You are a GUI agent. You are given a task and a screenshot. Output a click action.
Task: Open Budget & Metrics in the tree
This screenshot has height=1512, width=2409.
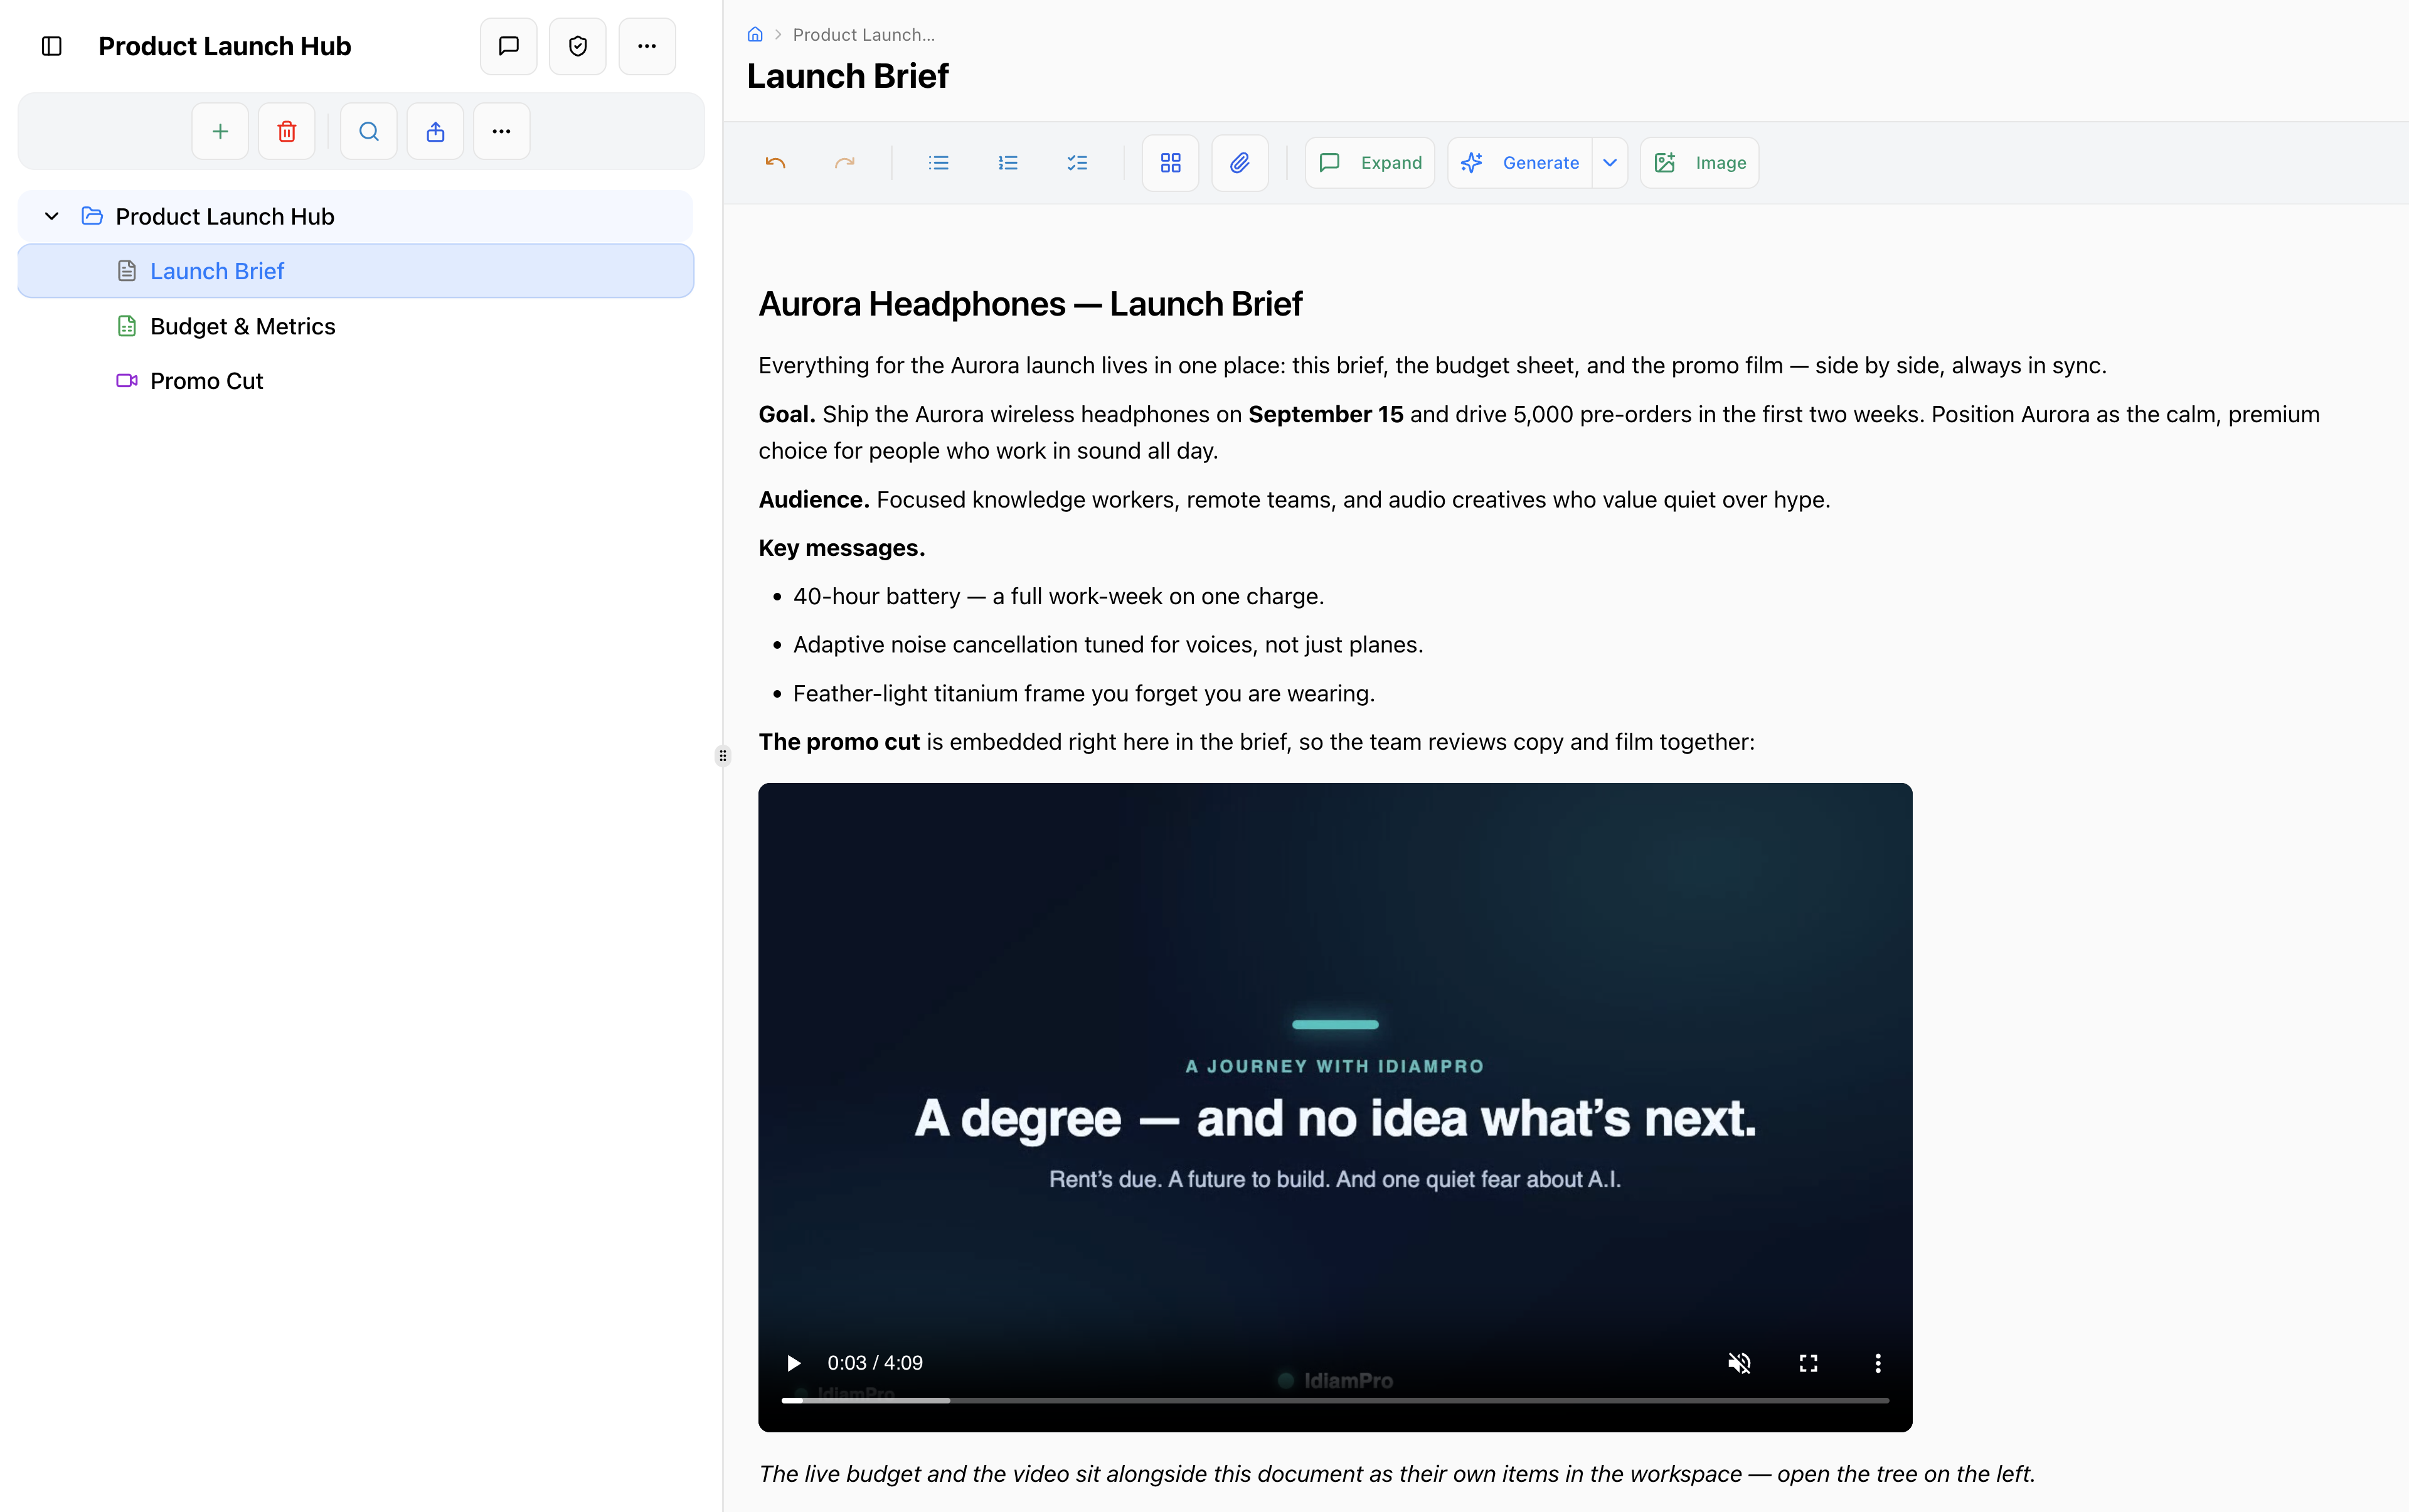click(x=356, y=326)
